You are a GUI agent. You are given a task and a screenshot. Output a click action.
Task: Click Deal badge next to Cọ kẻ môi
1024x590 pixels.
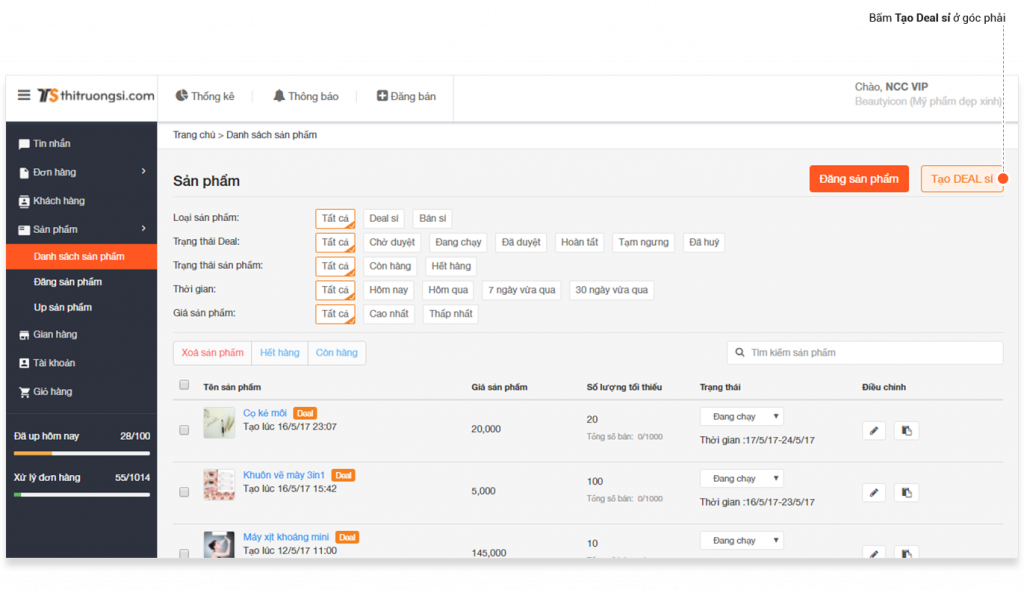(x=305, y=413)
